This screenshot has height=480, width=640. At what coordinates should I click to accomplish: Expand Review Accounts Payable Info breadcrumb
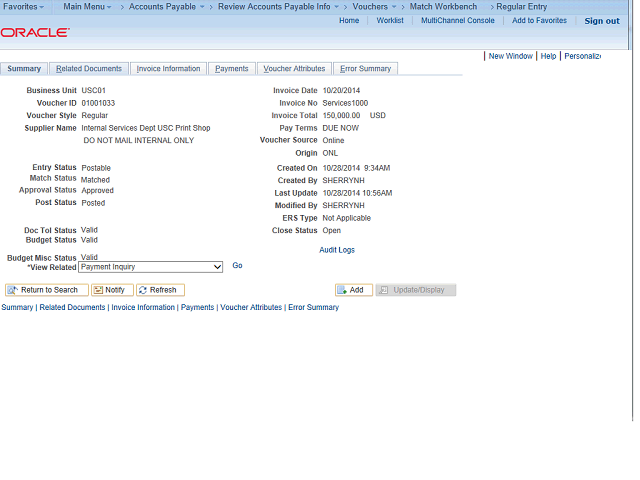(x=278, y=7)
